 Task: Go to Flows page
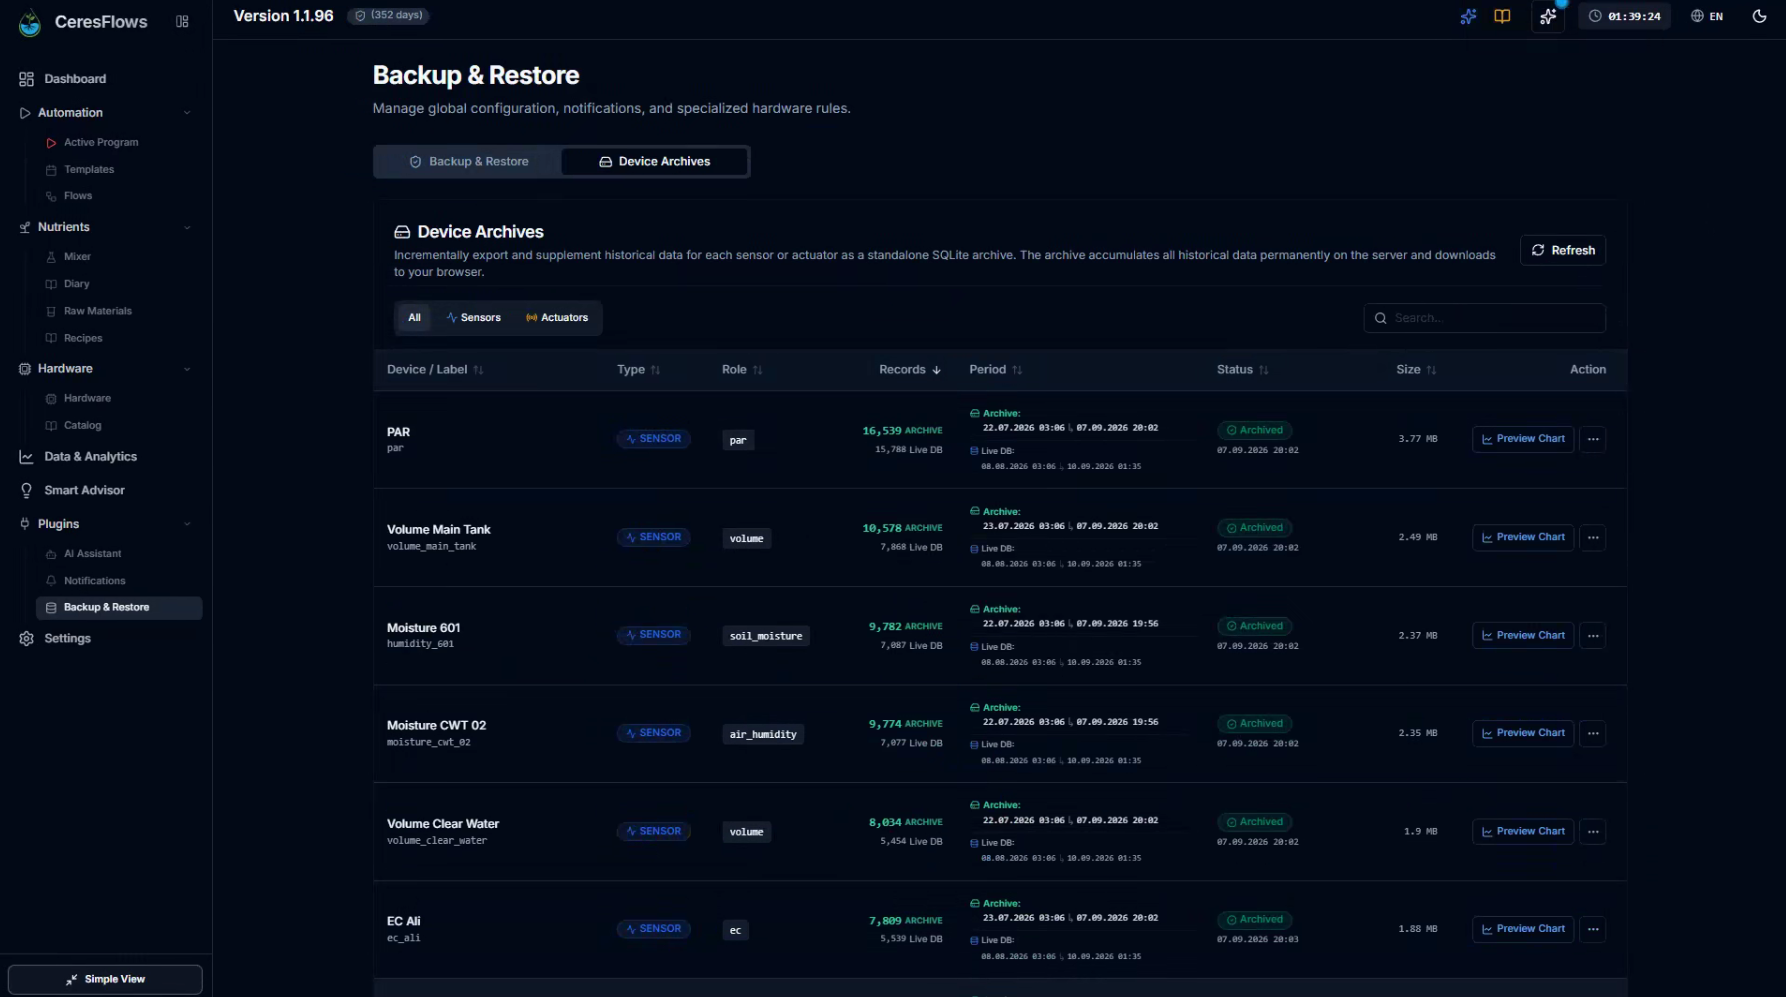(78, 196)
